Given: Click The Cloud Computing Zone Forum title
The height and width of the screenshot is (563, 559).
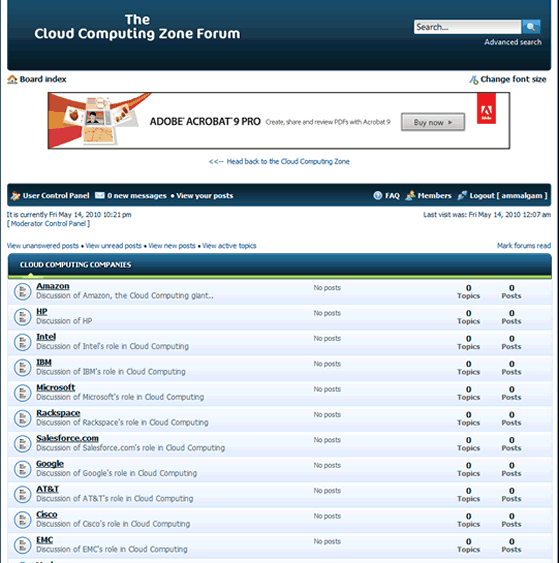Looking at the screenshot, I should click(137, 27).
